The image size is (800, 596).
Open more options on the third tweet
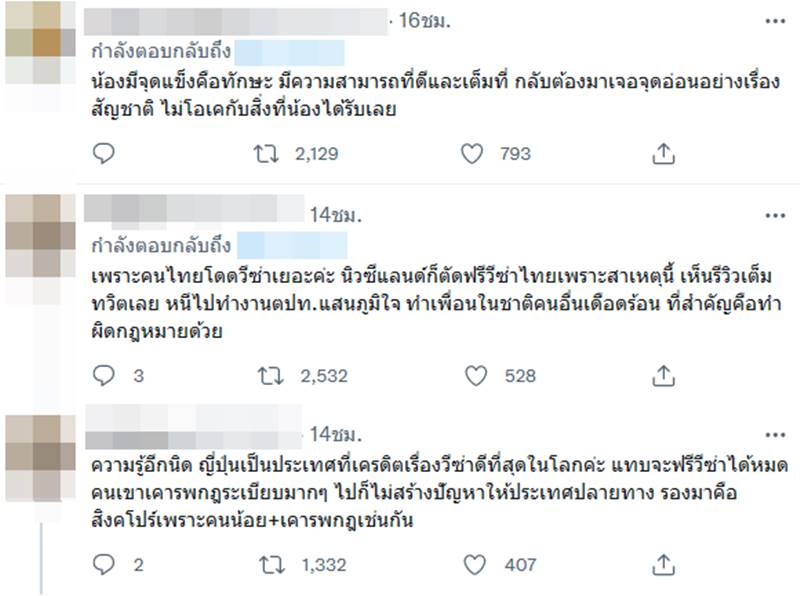pos(775,434)
